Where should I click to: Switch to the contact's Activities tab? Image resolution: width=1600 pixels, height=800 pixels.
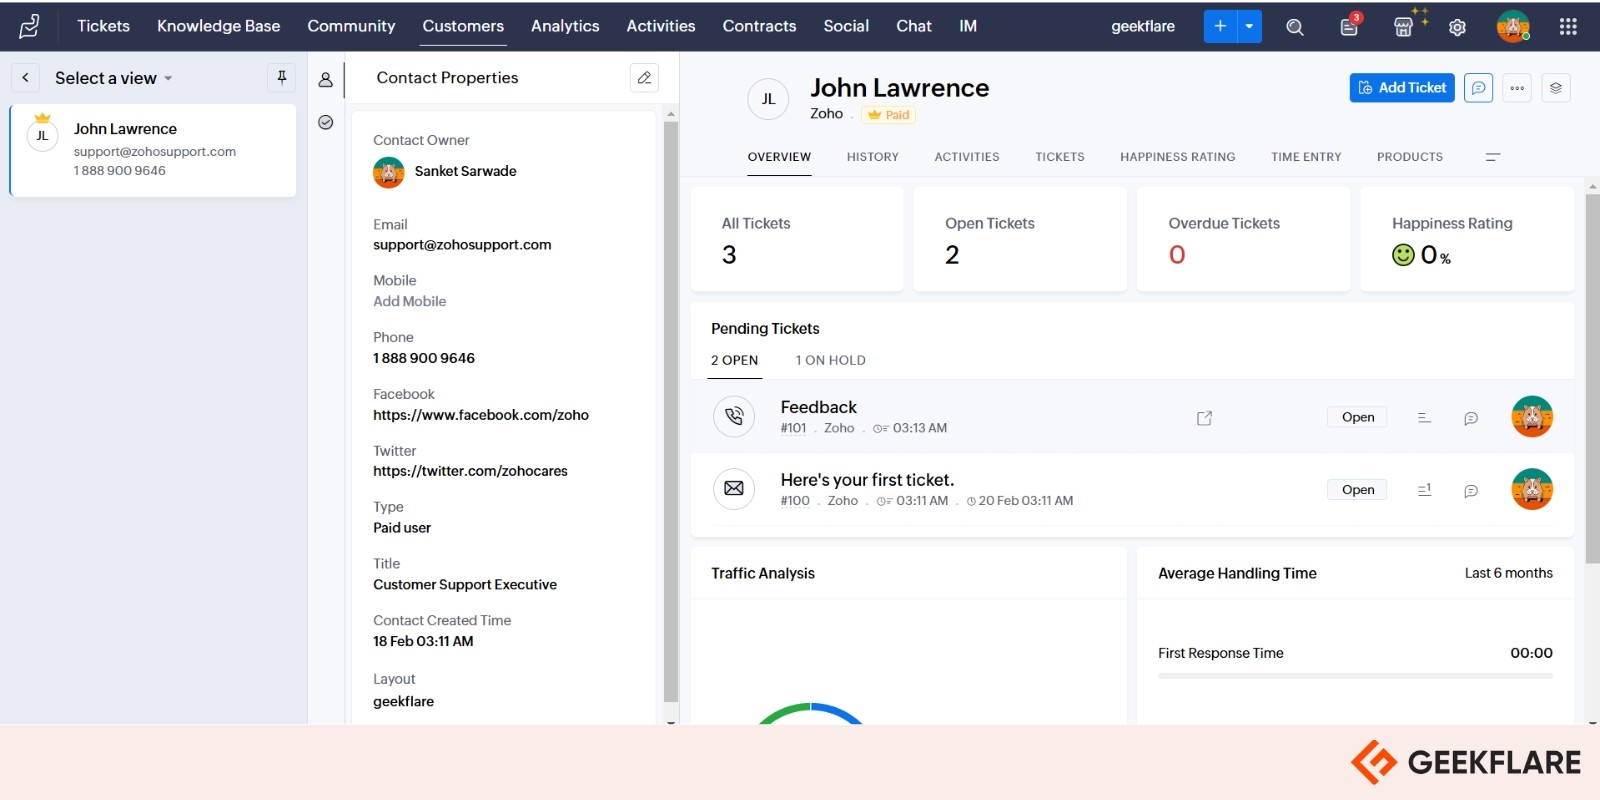(967, 157)
